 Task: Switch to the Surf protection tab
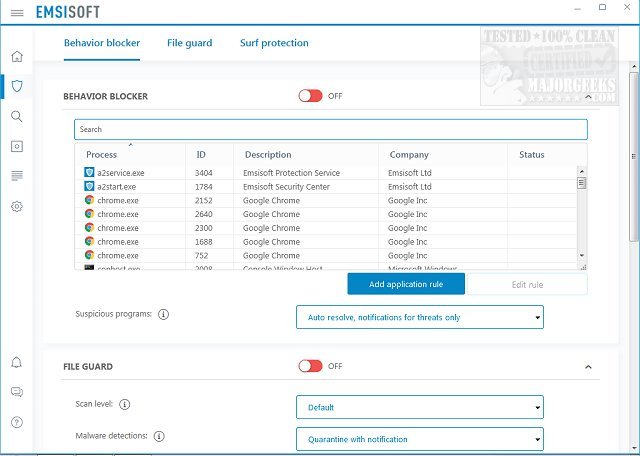pos(274,43)
